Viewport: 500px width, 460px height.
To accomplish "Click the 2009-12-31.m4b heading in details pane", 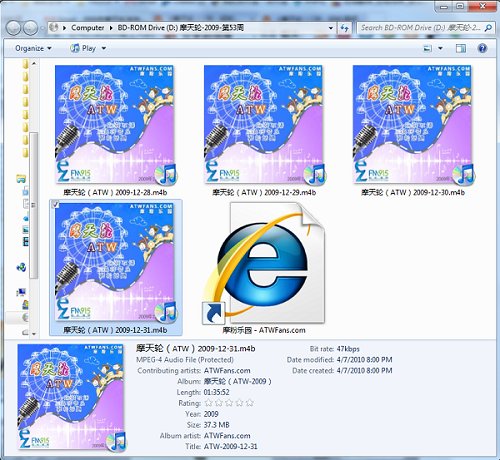I will pyautogui.click(x=195, y=349).
